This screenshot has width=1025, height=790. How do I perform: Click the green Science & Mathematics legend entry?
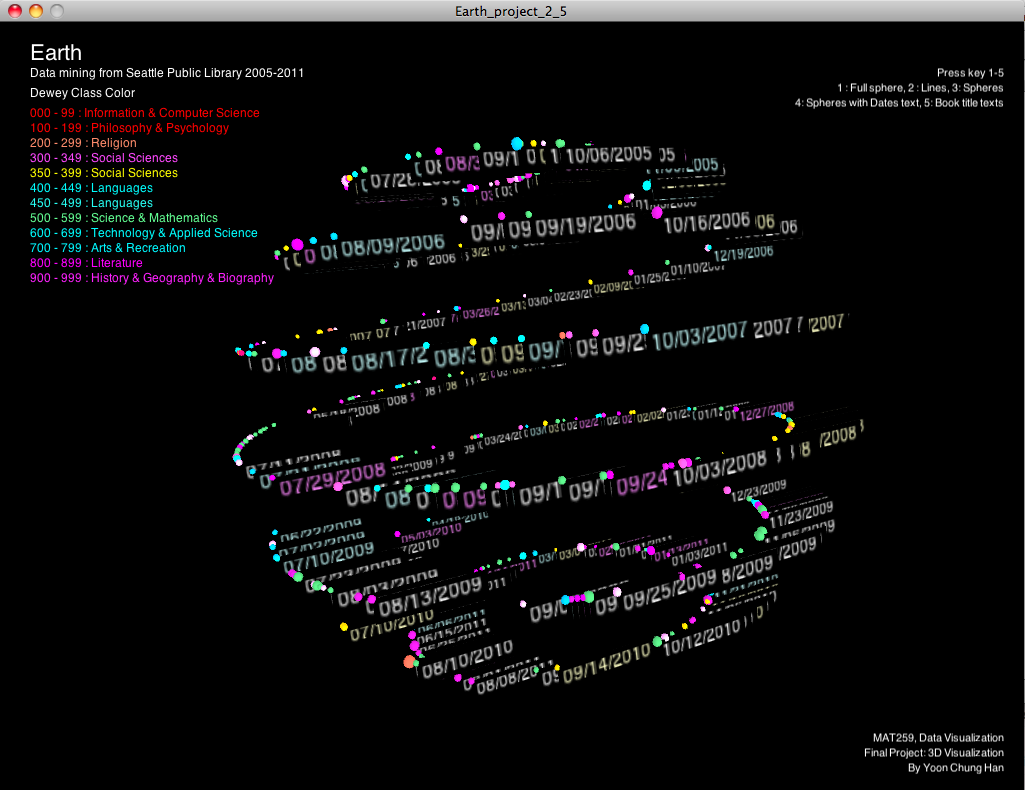[x=124, y=218]
